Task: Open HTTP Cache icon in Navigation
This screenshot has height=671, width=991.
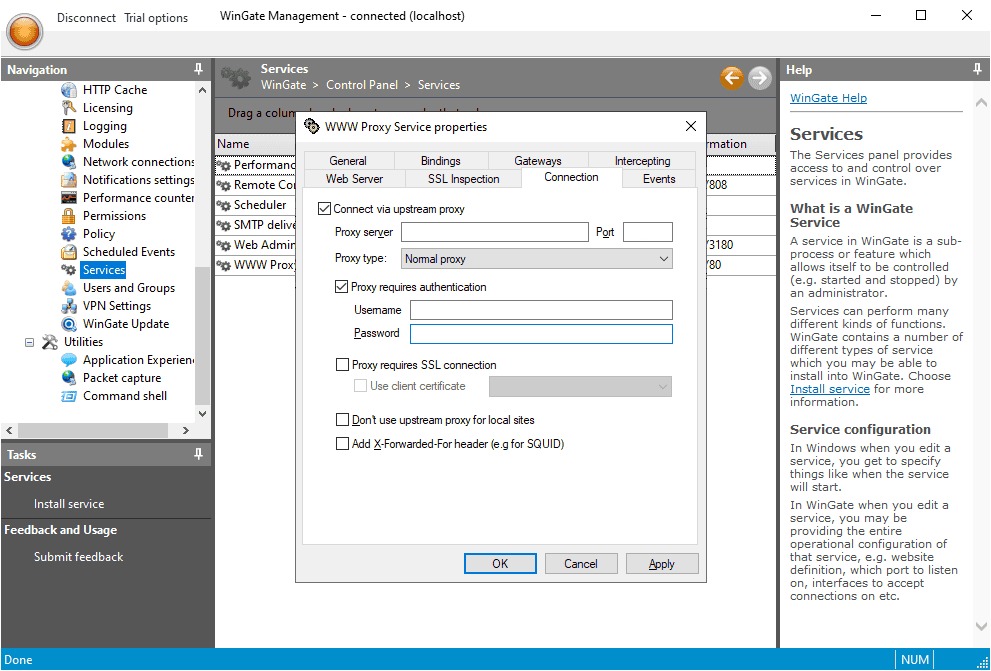Action: pyautogui.click(x=68, y=90)
